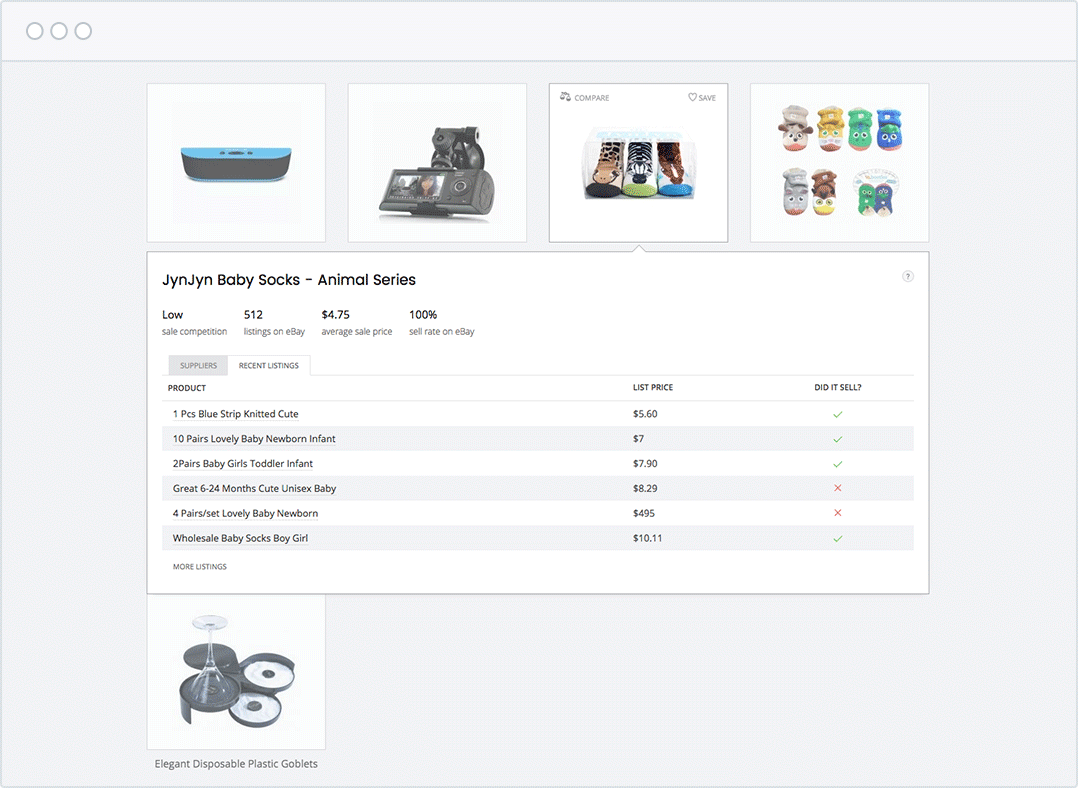Switch to the Suppliers tab
The height and width of the screenshot is (788, 1078).
(198, 366)
